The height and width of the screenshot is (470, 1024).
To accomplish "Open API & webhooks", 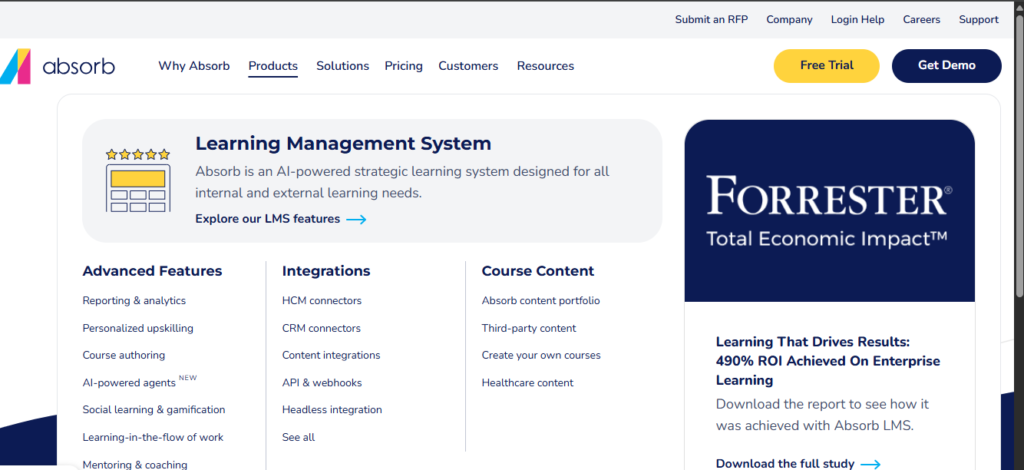I will (x=322, y=383).
